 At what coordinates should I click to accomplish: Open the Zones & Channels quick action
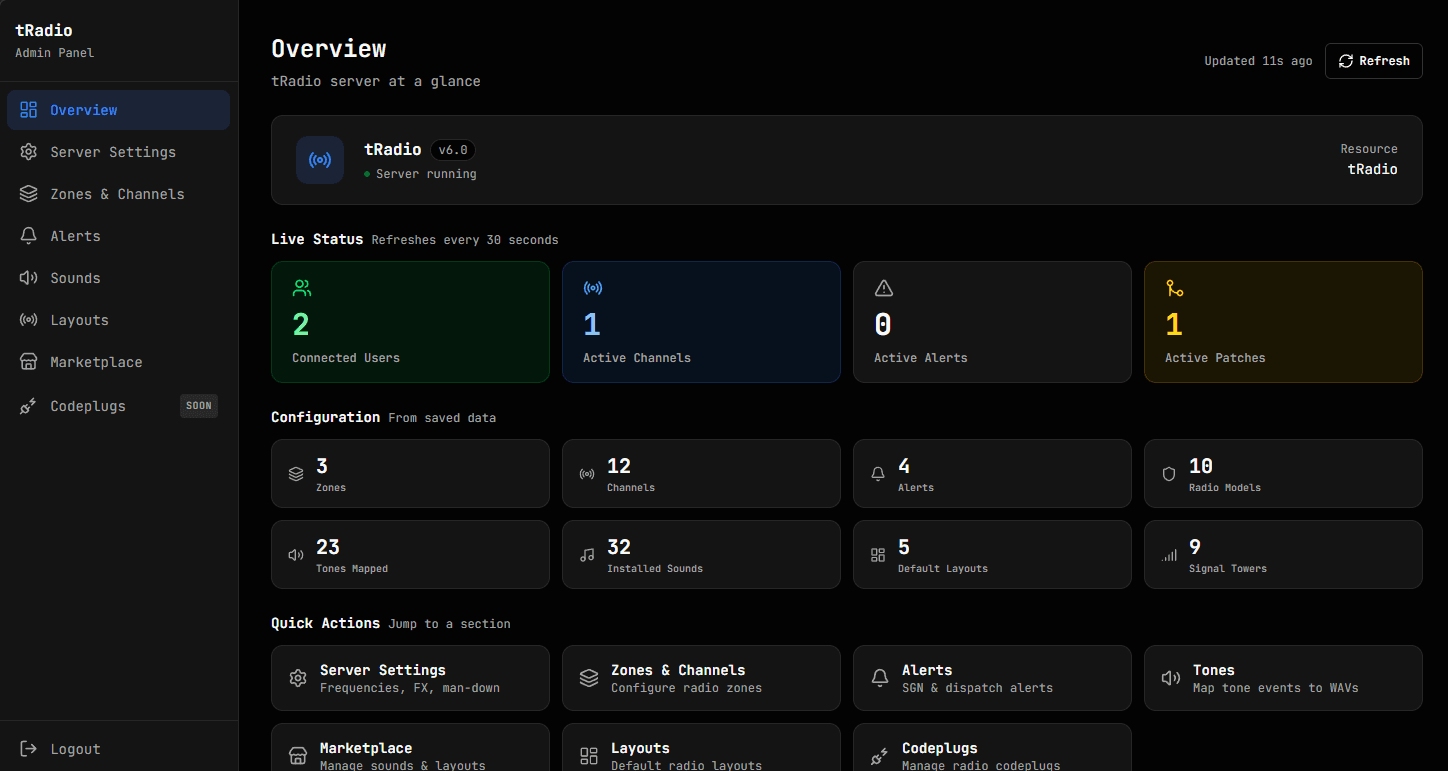pyautogui.click(x=701, y=678)
